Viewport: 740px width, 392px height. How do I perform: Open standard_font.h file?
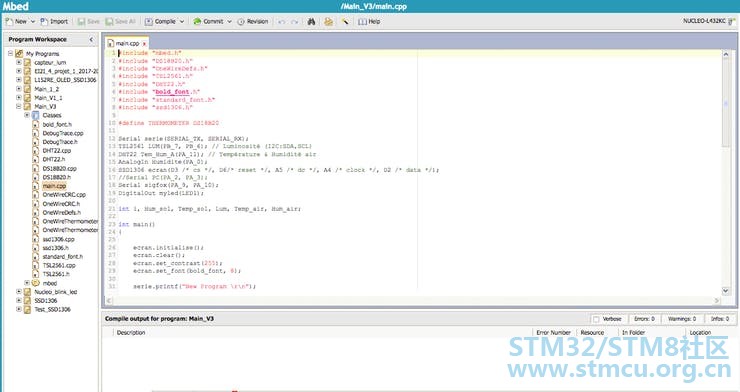point(62,257)
